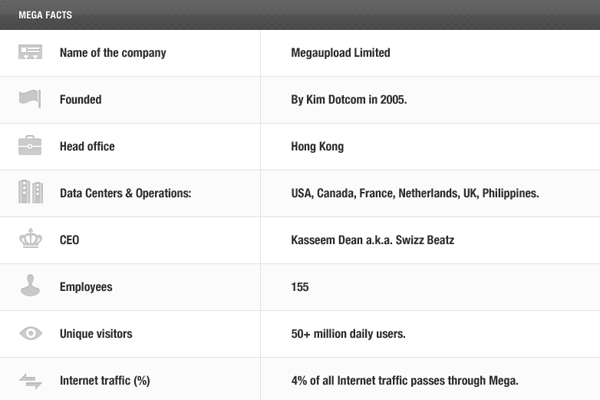Click the person icon beside Employees
600x400 pixels.
(30, 285)
